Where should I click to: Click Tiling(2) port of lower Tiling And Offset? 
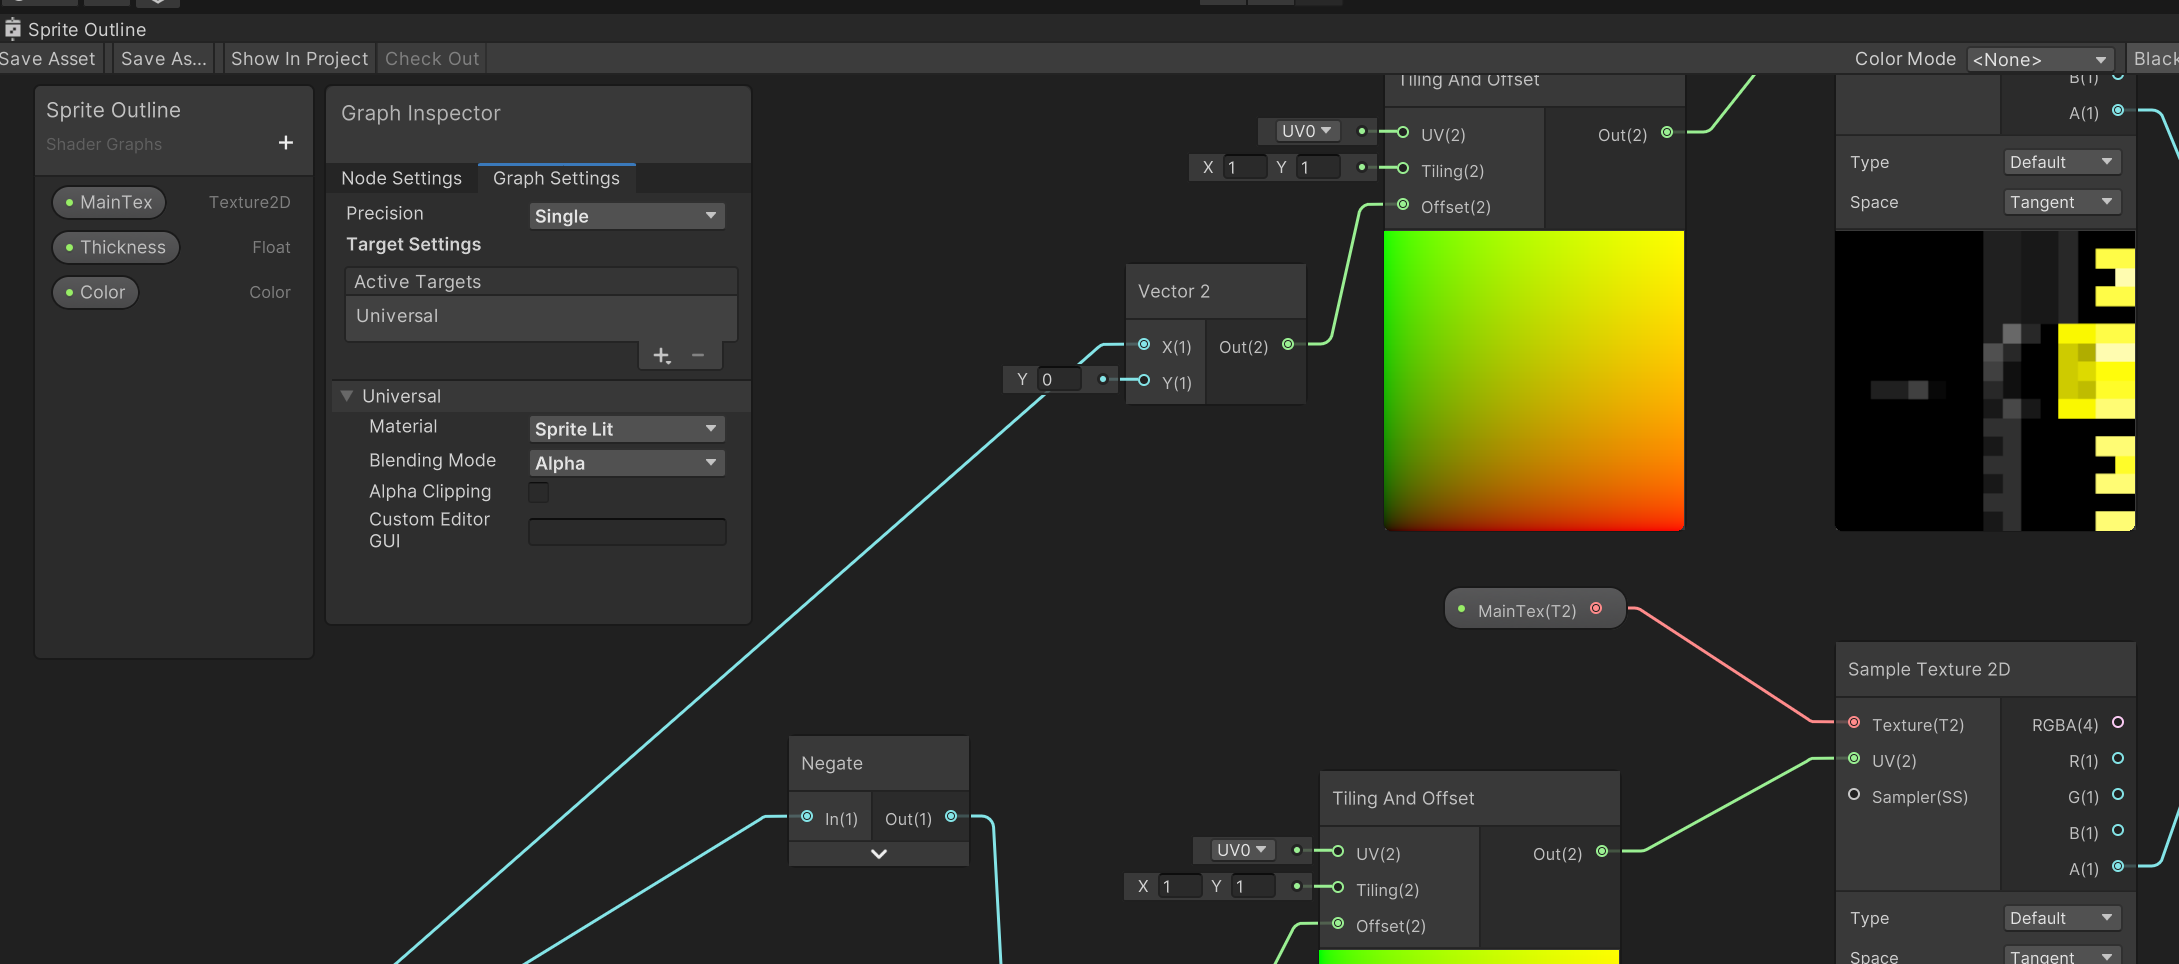tap(1338, 887)
